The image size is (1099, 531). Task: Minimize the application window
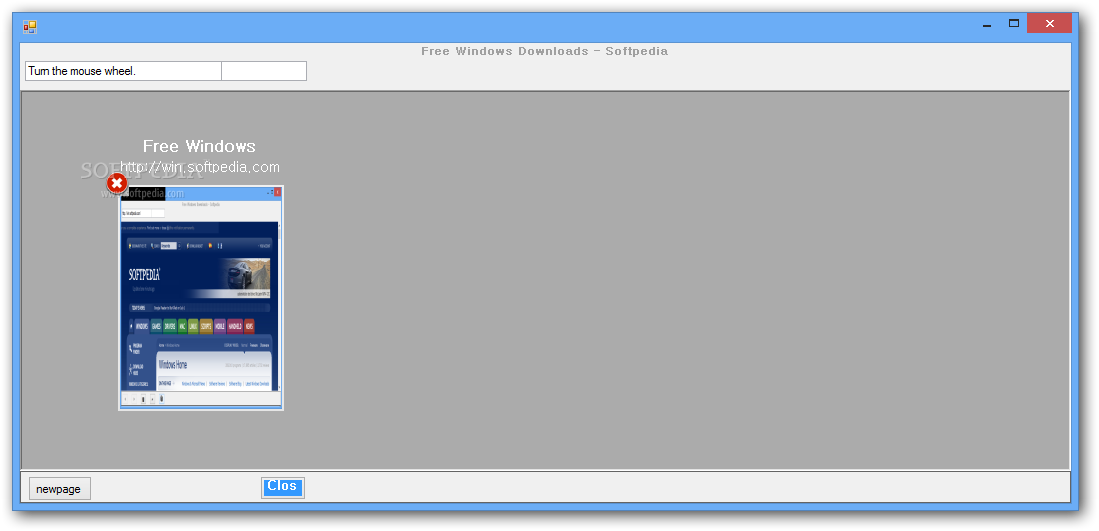pos(987,24)
